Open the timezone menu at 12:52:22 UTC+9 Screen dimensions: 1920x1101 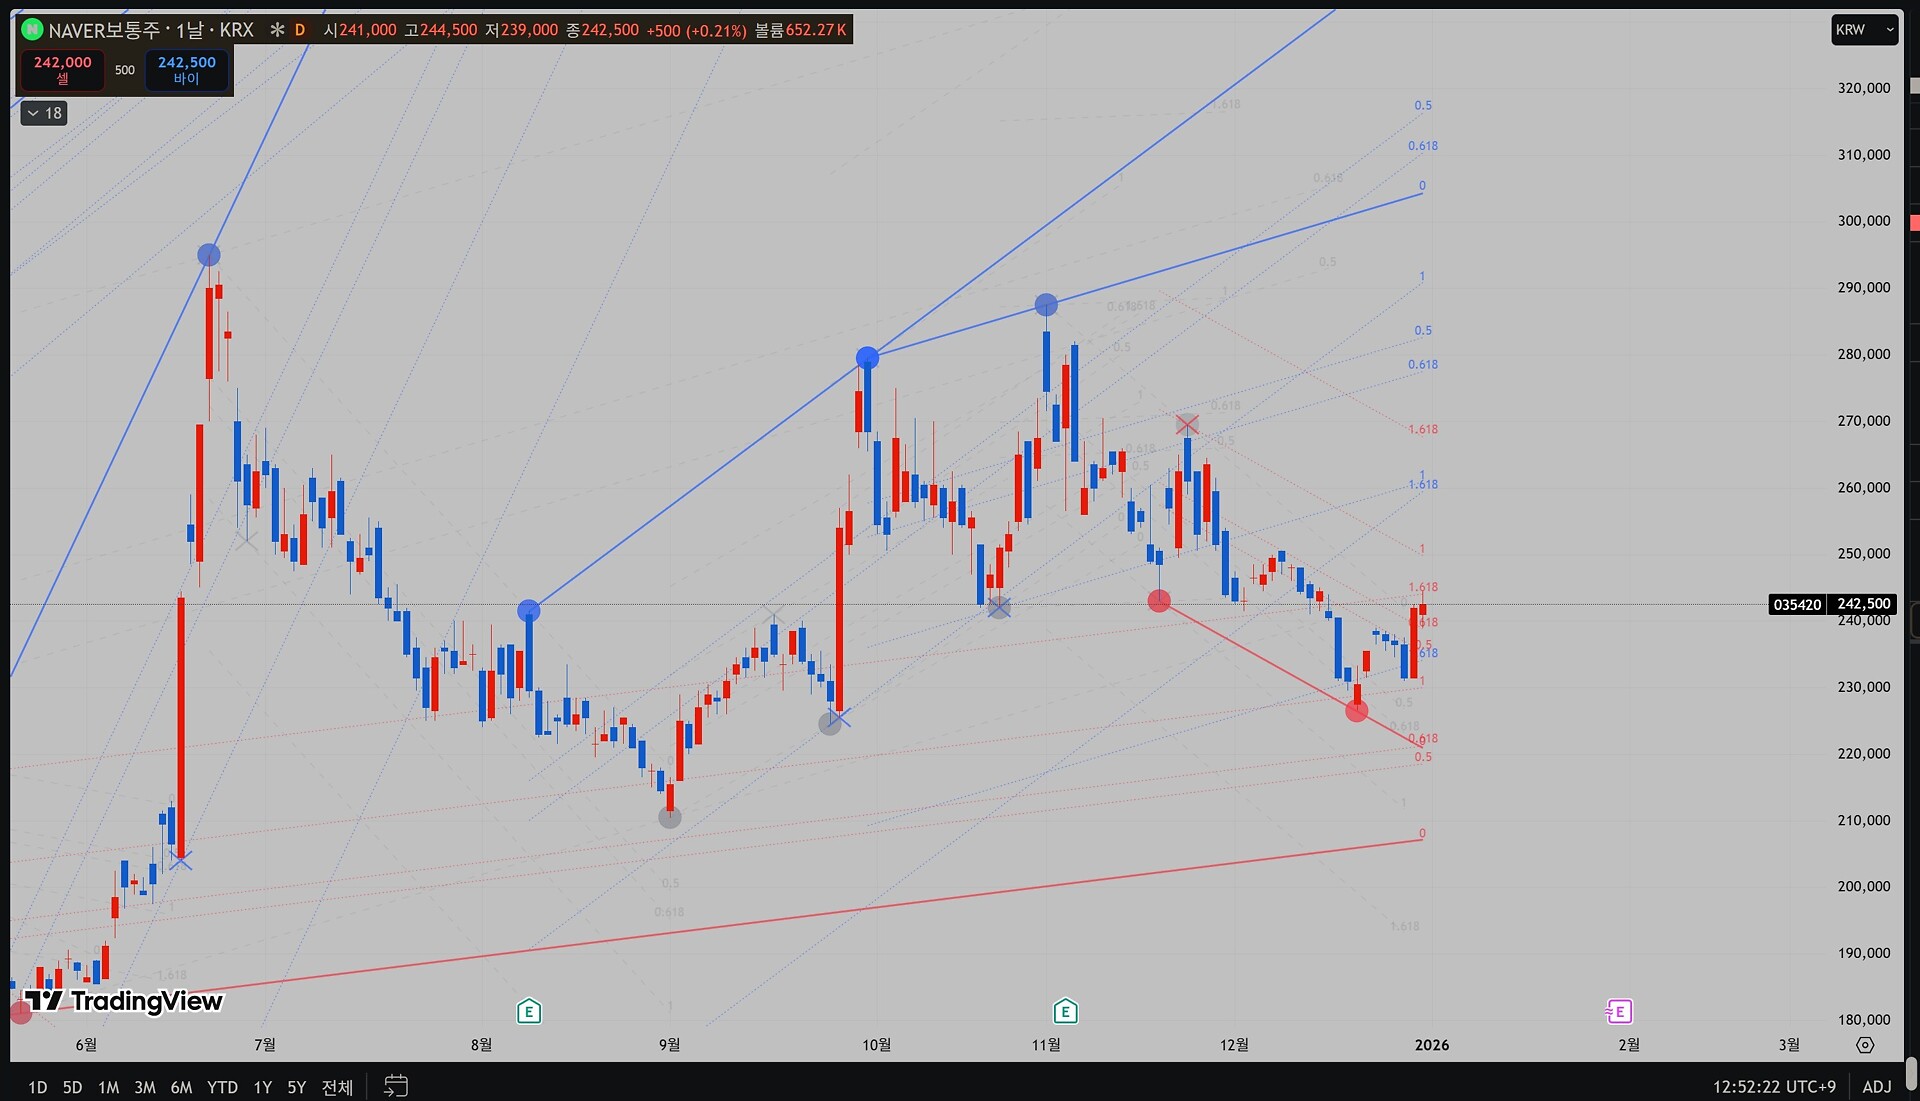1774,1087
